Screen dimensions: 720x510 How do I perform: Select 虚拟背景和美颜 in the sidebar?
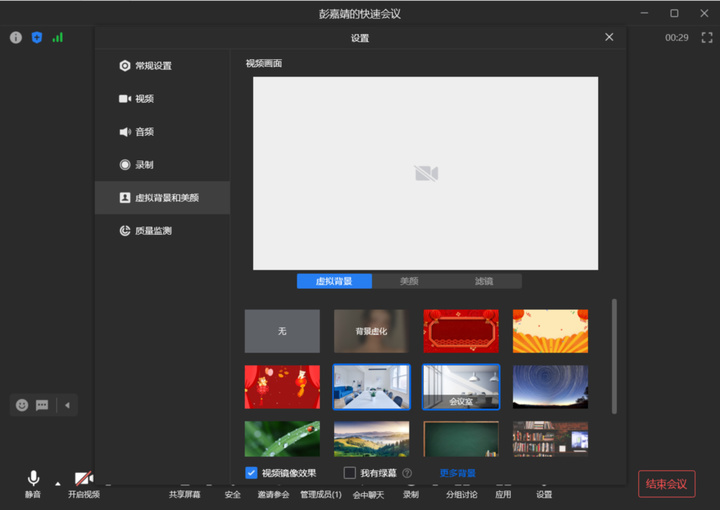163,198
